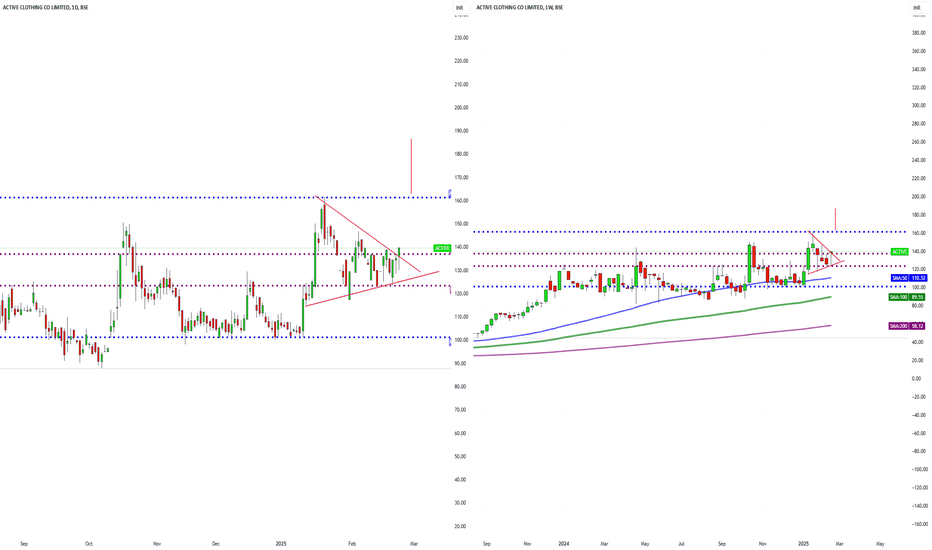Click the Oct label on daily time axis
This screenshot has width=932, height=550.
pyautogui.click(x=89, y=543)
